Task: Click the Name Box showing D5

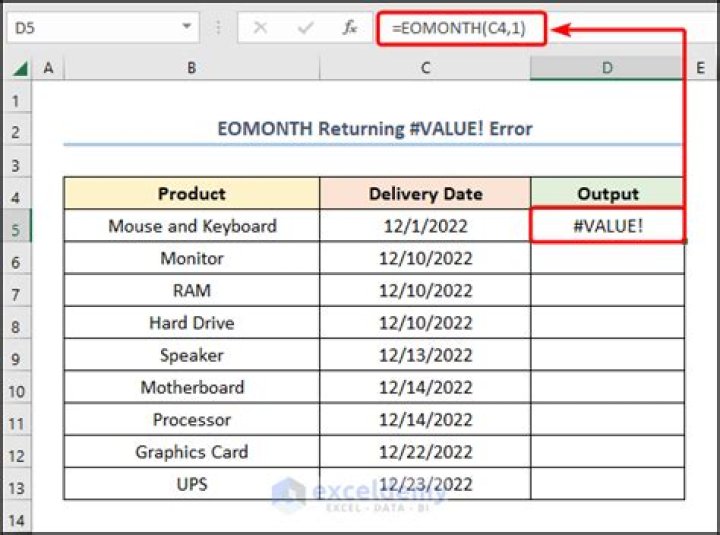Action: click(103, 28)
